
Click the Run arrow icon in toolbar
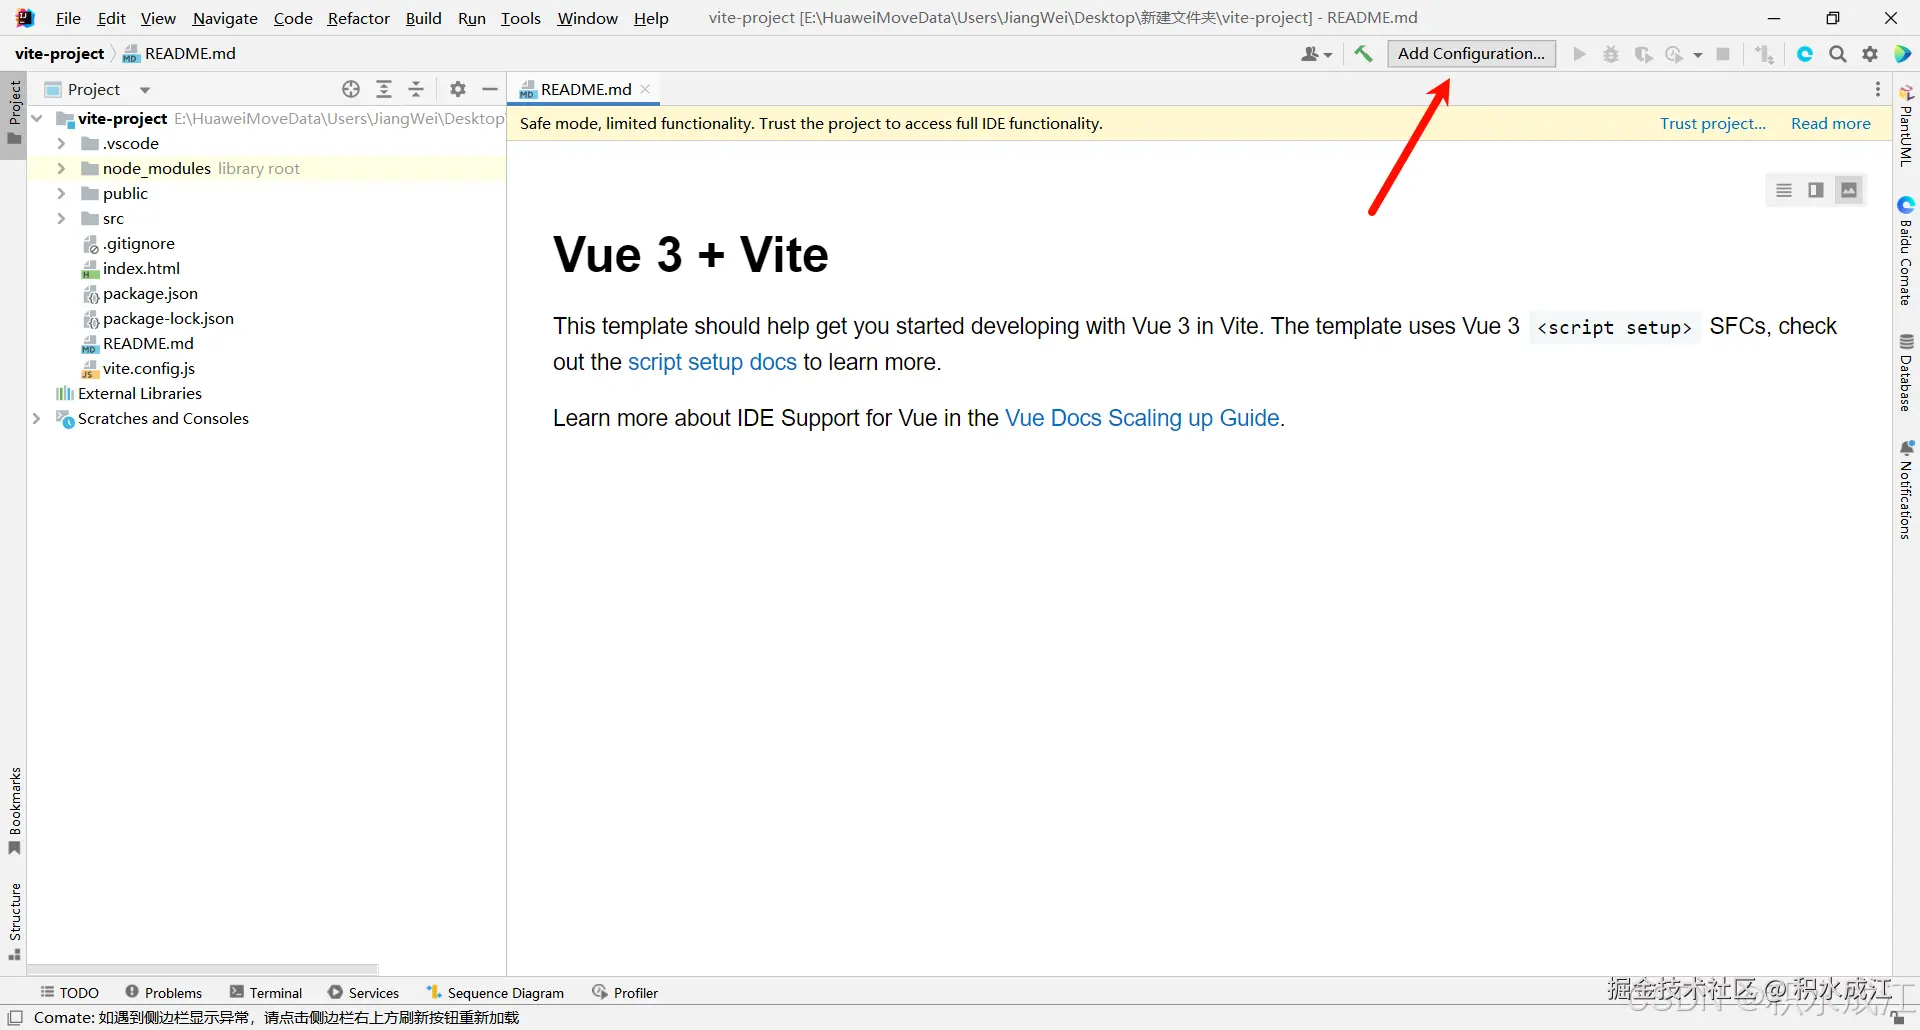pyautogui.click(x=1579, y=54)
